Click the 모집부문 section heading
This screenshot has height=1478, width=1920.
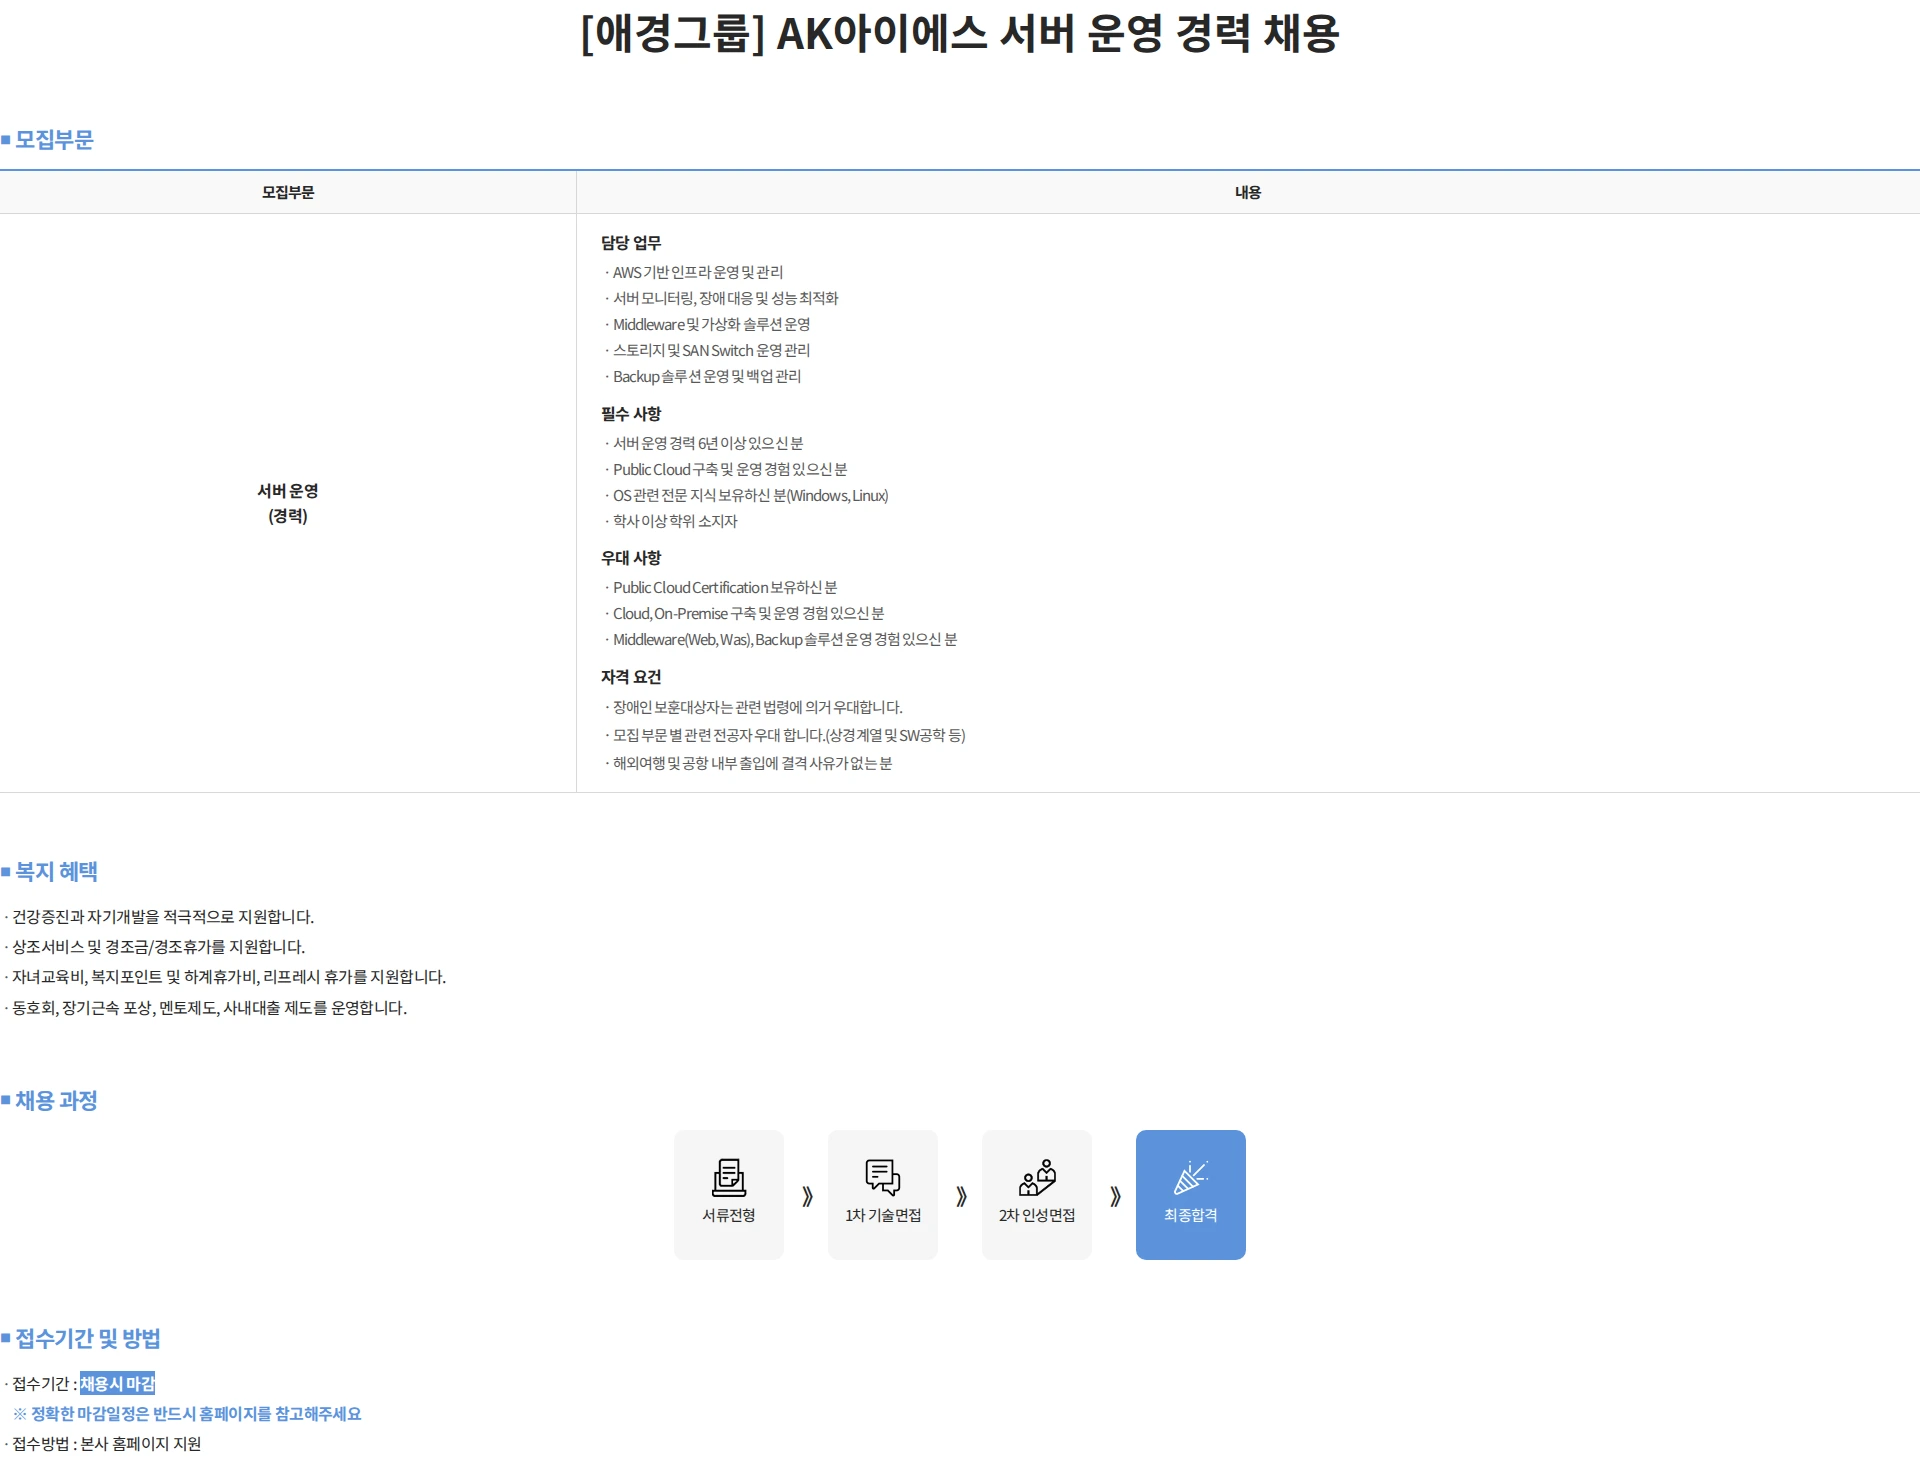[x=54, y=140]
